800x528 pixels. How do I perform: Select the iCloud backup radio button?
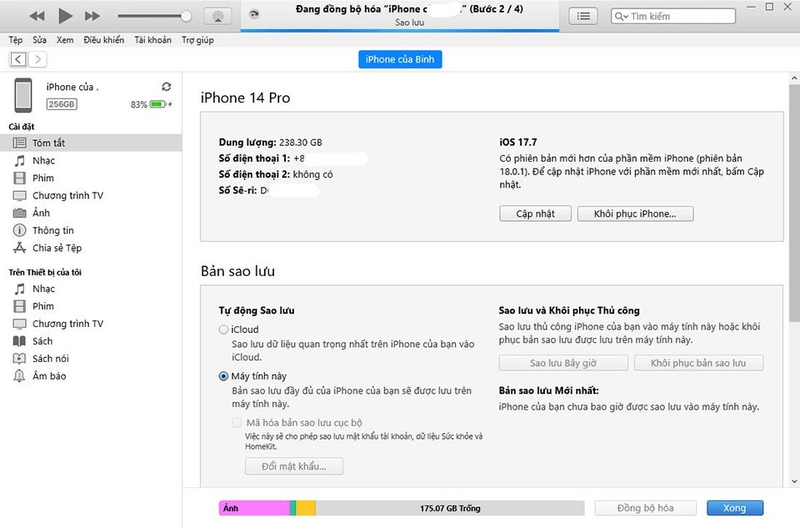pyautogui.click(x=223, y=330)
